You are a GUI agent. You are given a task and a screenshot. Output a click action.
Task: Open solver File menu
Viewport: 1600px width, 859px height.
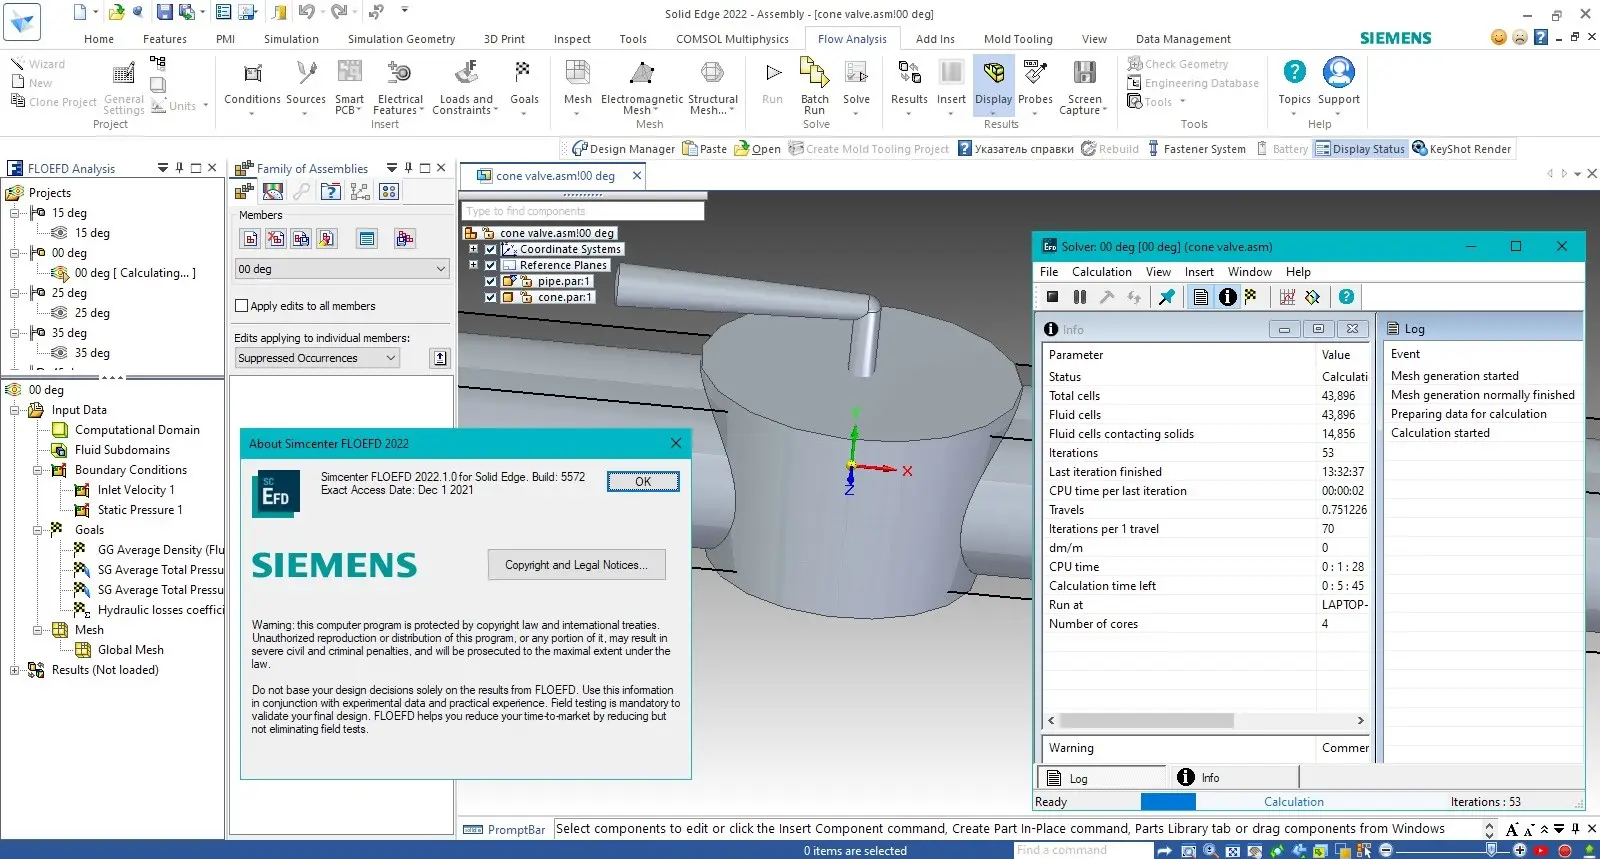coord(1049,272)
